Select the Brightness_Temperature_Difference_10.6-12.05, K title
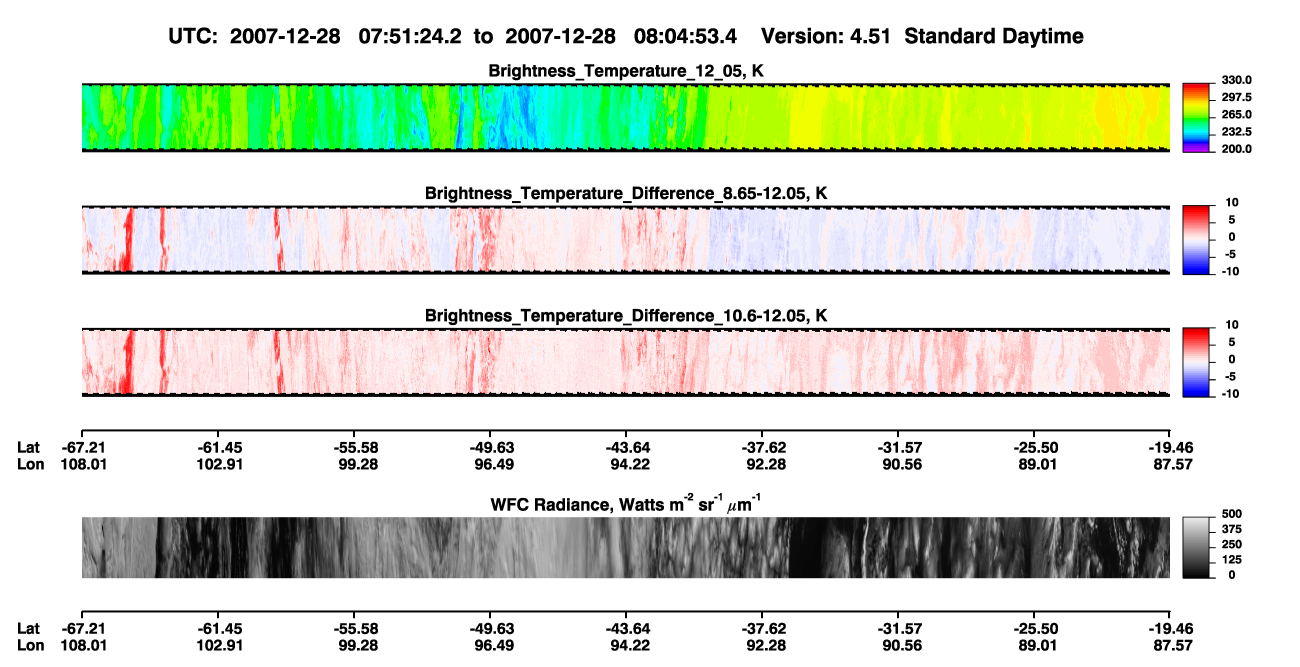The width and height of the screenshot is (1300, 667). tap(626, 316)
